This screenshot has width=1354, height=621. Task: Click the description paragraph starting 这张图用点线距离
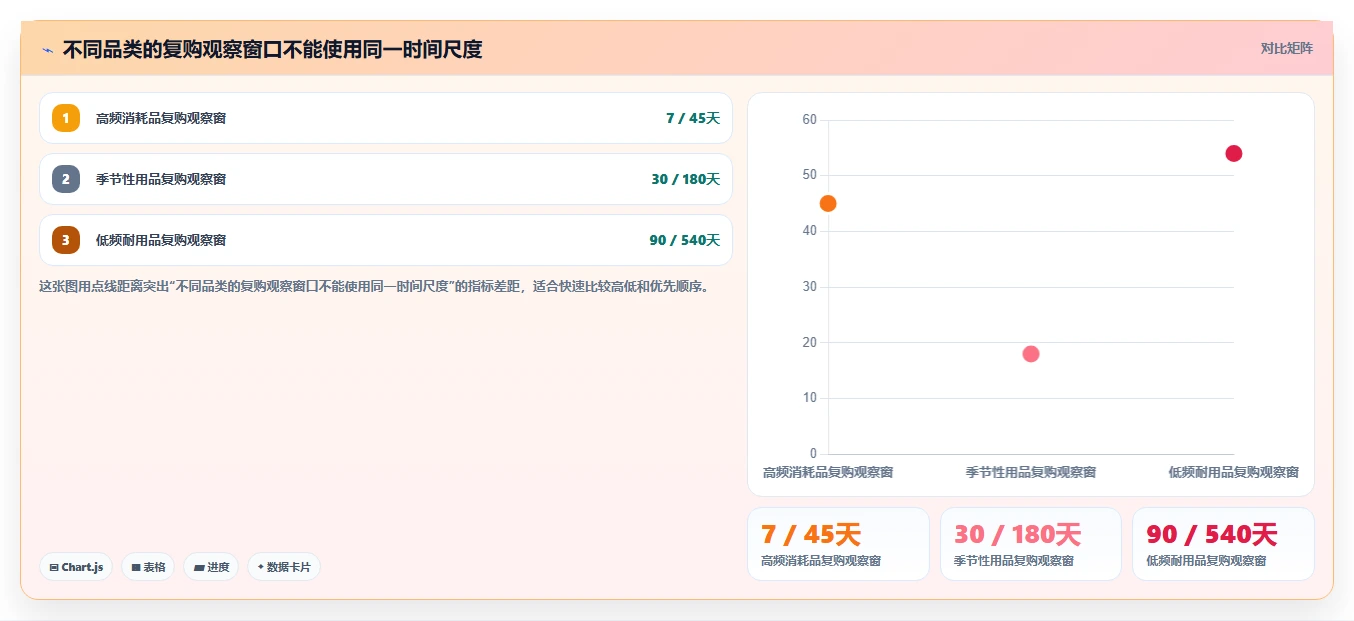pyautogui.click(x=375, y=286)
